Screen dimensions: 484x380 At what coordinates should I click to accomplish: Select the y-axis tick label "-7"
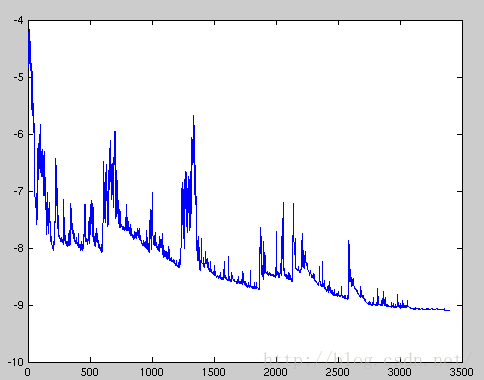pos(18,191)
